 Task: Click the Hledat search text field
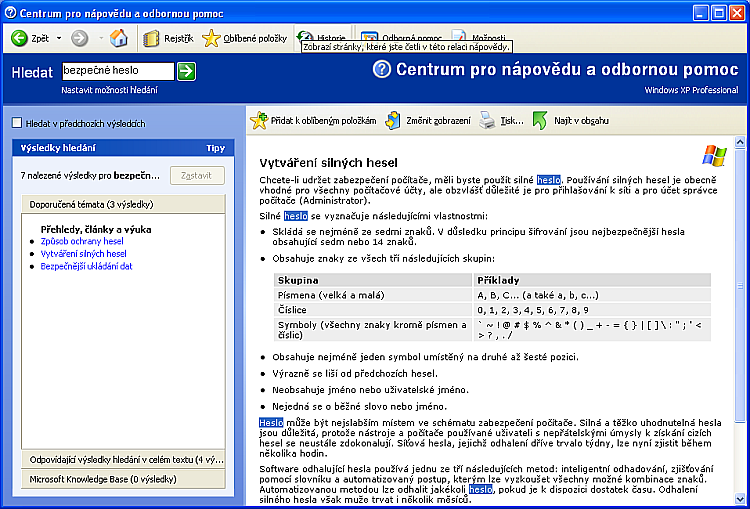pyautogui.click(x=118, y=71)
